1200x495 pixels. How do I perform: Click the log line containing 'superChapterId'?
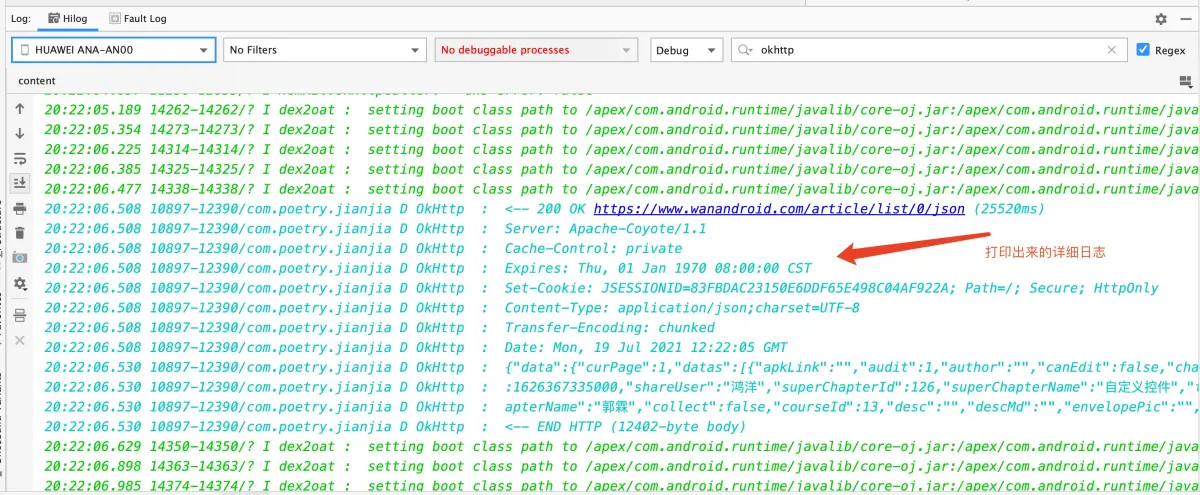point(620,387)
